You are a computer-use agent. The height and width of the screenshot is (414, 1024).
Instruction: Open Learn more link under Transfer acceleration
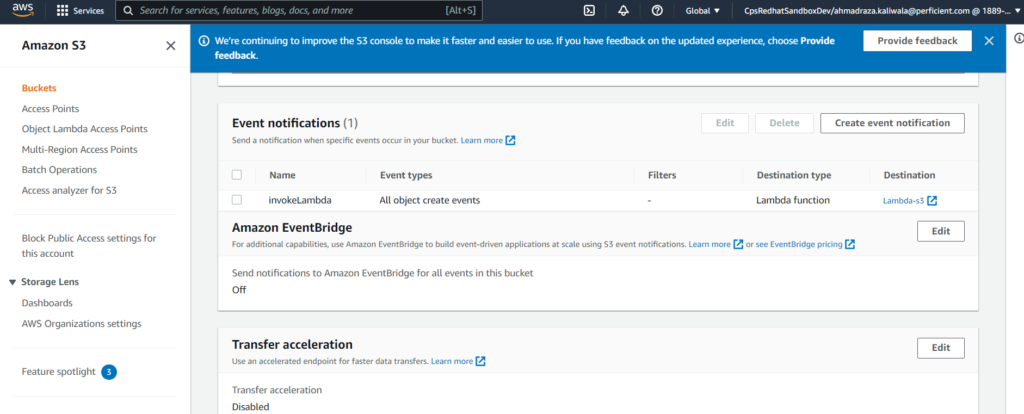(452, 361)
